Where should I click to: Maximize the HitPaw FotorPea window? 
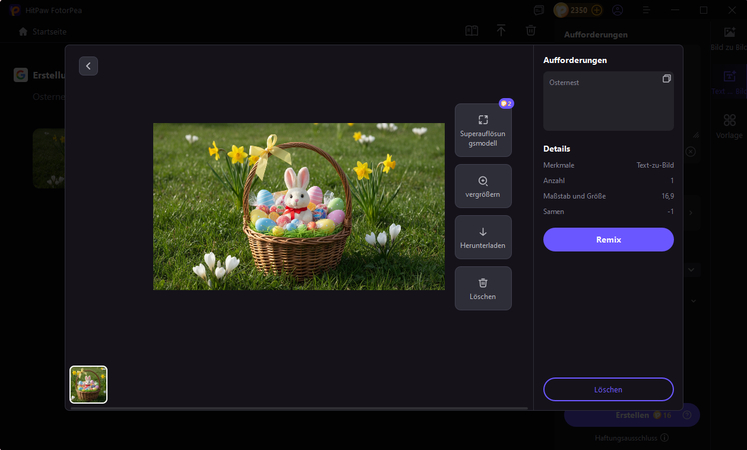pyautogui.click(x=703, y=10)
